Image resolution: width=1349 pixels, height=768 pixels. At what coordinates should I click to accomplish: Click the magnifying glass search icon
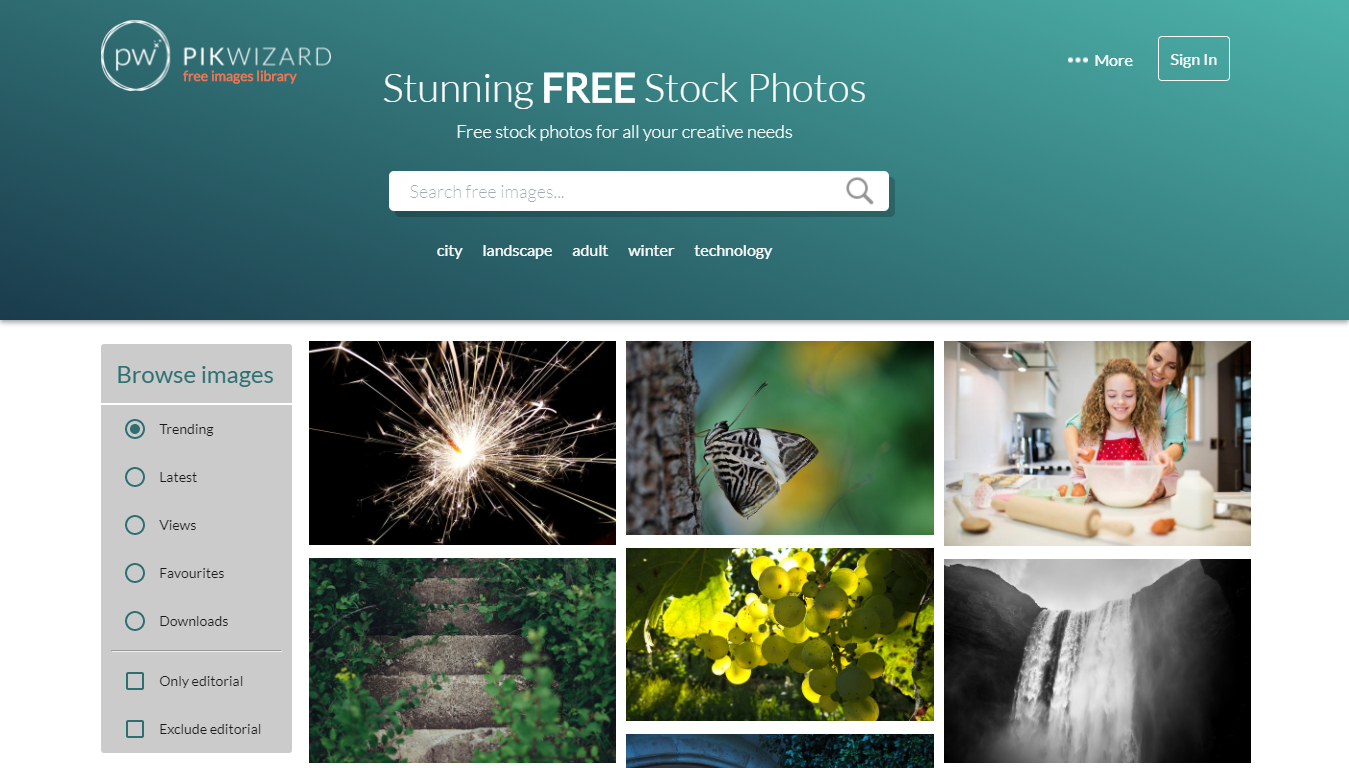click(859, 191)
